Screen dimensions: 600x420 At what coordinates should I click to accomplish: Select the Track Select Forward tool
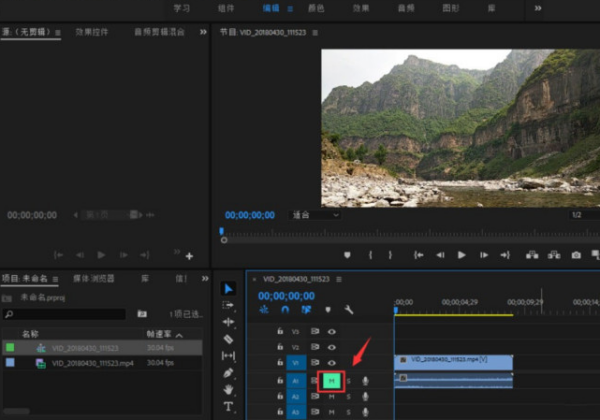(x=228, y=305)
